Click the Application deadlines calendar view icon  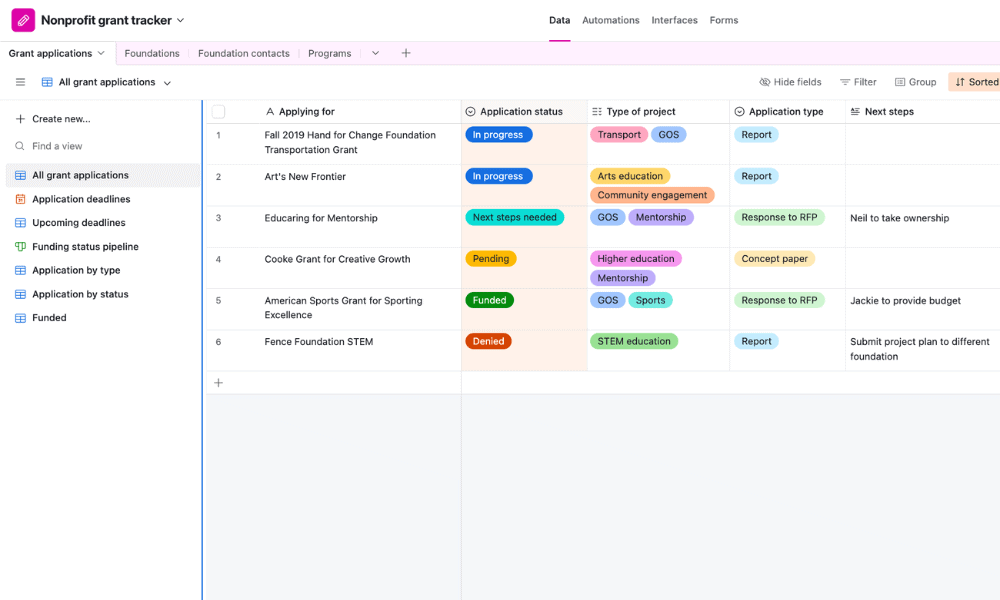(x=20, y=199)
